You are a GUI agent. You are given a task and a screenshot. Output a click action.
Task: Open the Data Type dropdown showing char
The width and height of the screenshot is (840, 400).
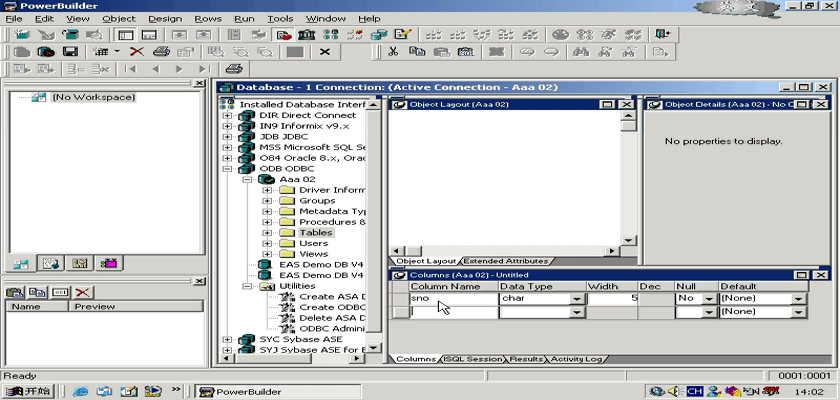pyautogui.click(x=576, y=299)
